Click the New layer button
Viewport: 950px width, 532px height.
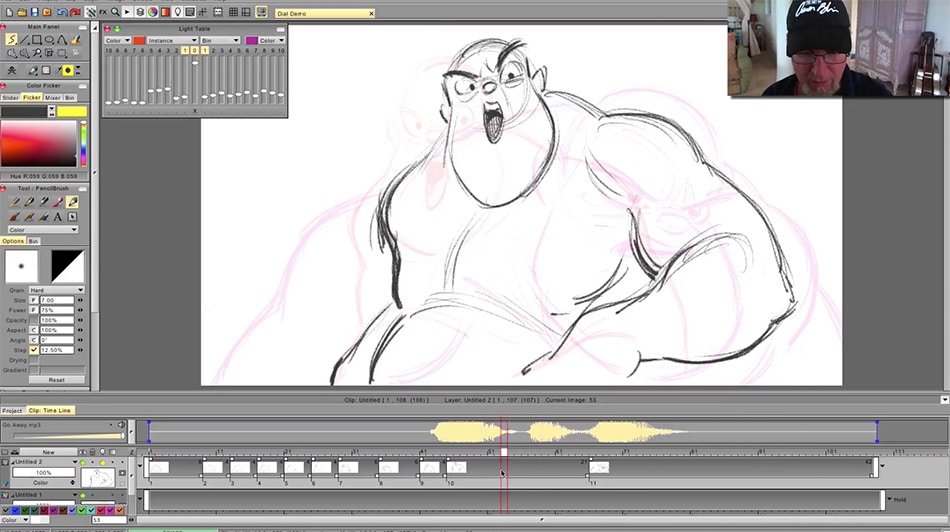click(48, 452)
